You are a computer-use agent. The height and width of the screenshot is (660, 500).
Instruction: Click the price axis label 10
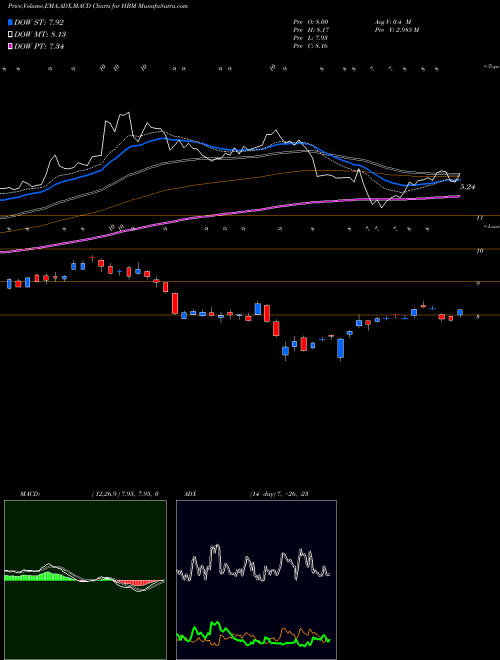(479, 250)
